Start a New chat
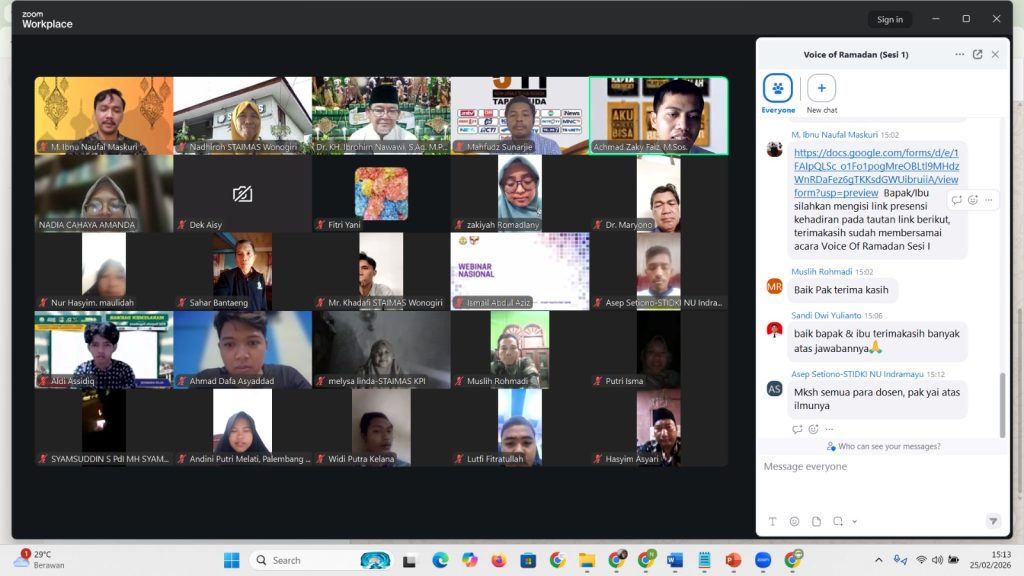 [821, 88]
